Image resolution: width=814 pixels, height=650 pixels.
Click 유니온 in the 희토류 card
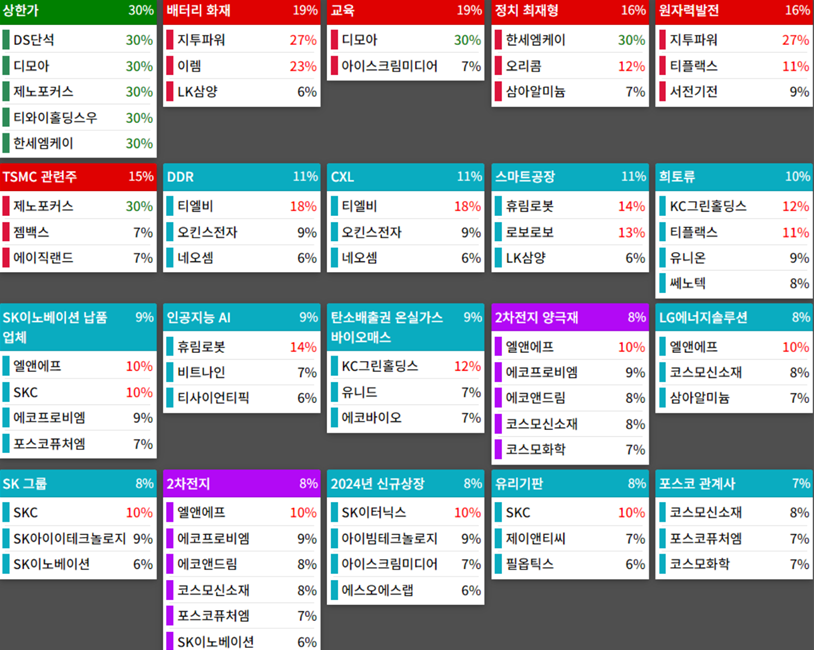735,258
